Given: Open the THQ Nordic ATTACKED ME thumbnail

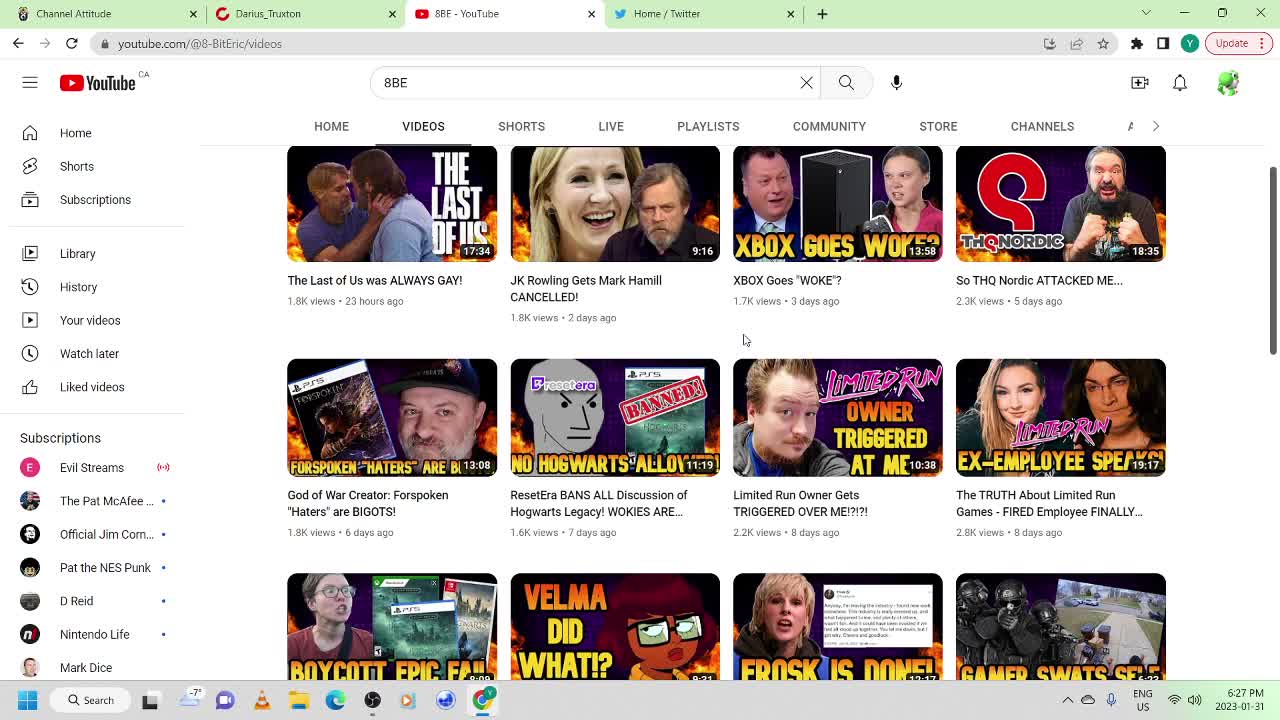Looking at the screenshot, I should [x=1061, y=204].
